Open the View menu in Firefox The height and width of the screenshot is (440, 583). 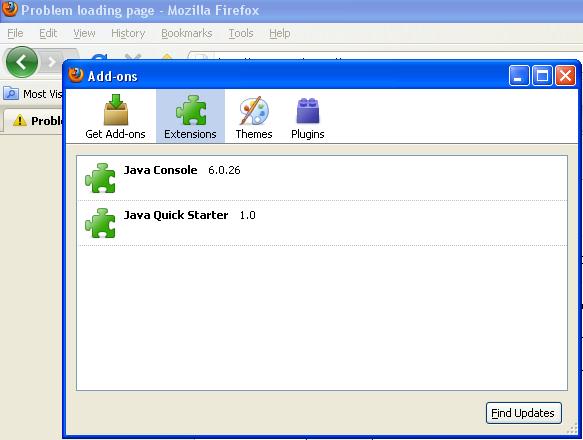point(84,33)
